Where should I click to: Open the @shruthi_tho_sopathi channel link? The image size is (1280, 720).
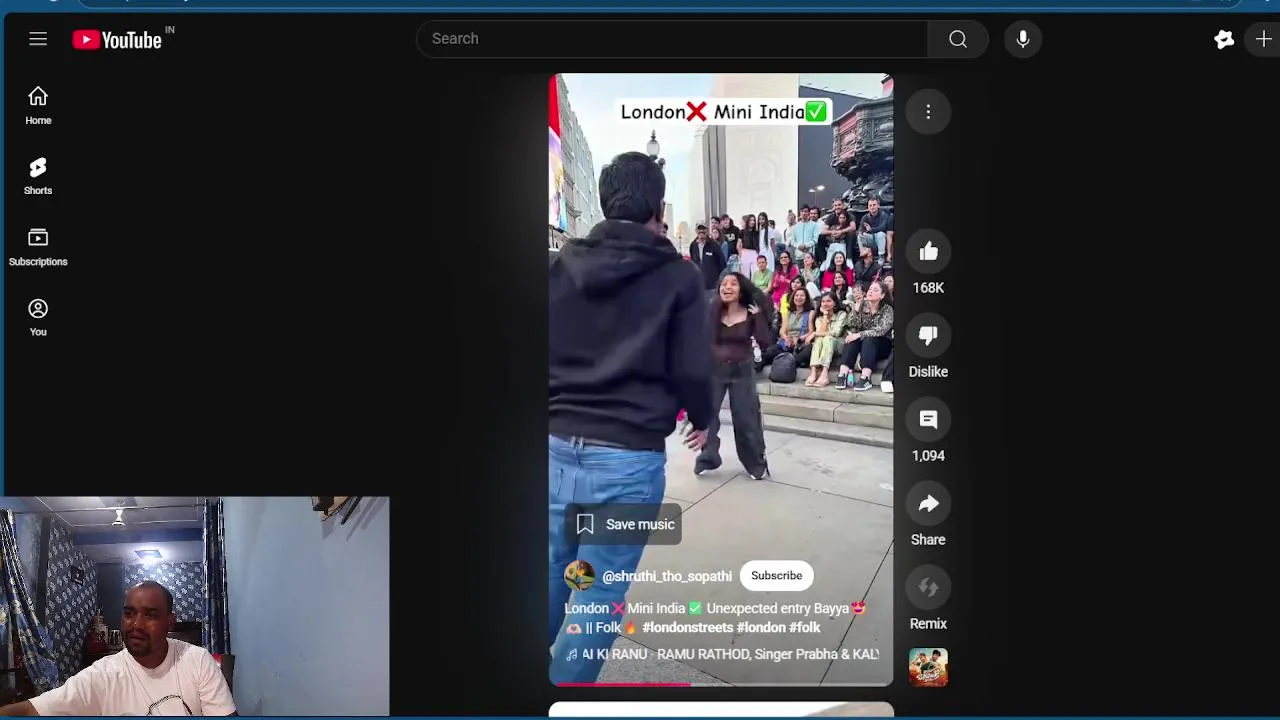667,576
